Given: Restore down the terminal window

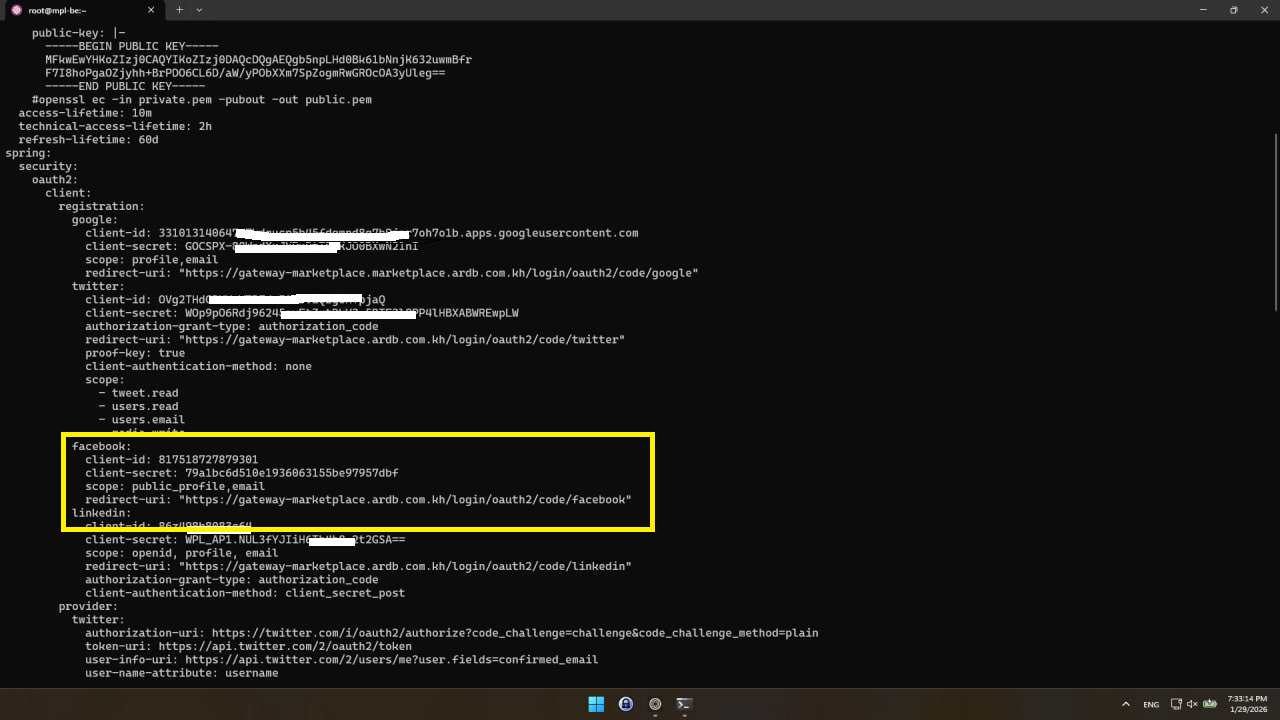Looking at the screenshot, I should [1234, 10].
